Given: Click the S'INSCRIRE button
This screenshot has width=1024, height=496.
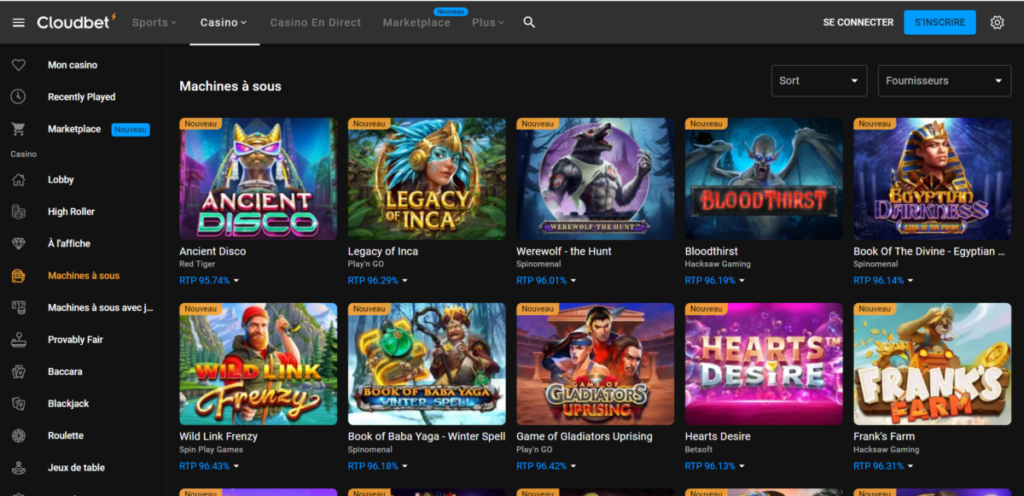Looking at the screenshot, I should tap(940, 22).
